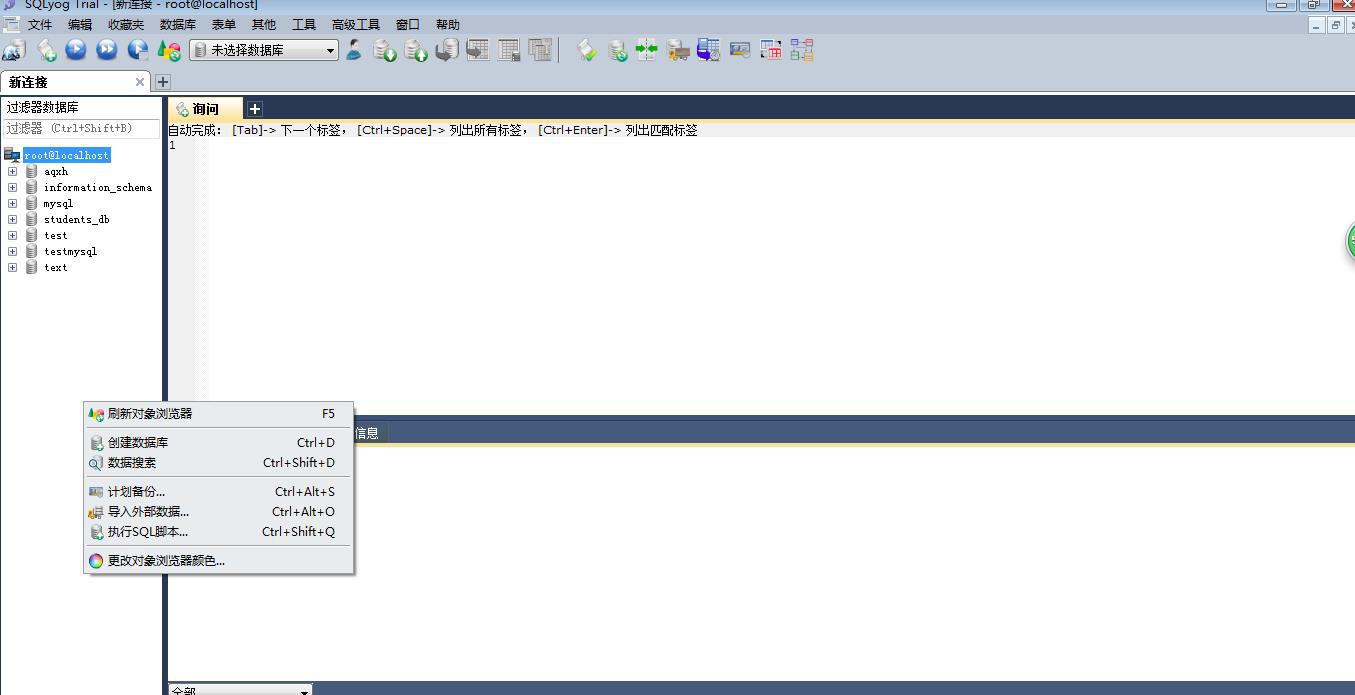Click the alter table toolbar icon
Image resolution: width=1355 pixels, height=695 pixels.
point(509,50)
